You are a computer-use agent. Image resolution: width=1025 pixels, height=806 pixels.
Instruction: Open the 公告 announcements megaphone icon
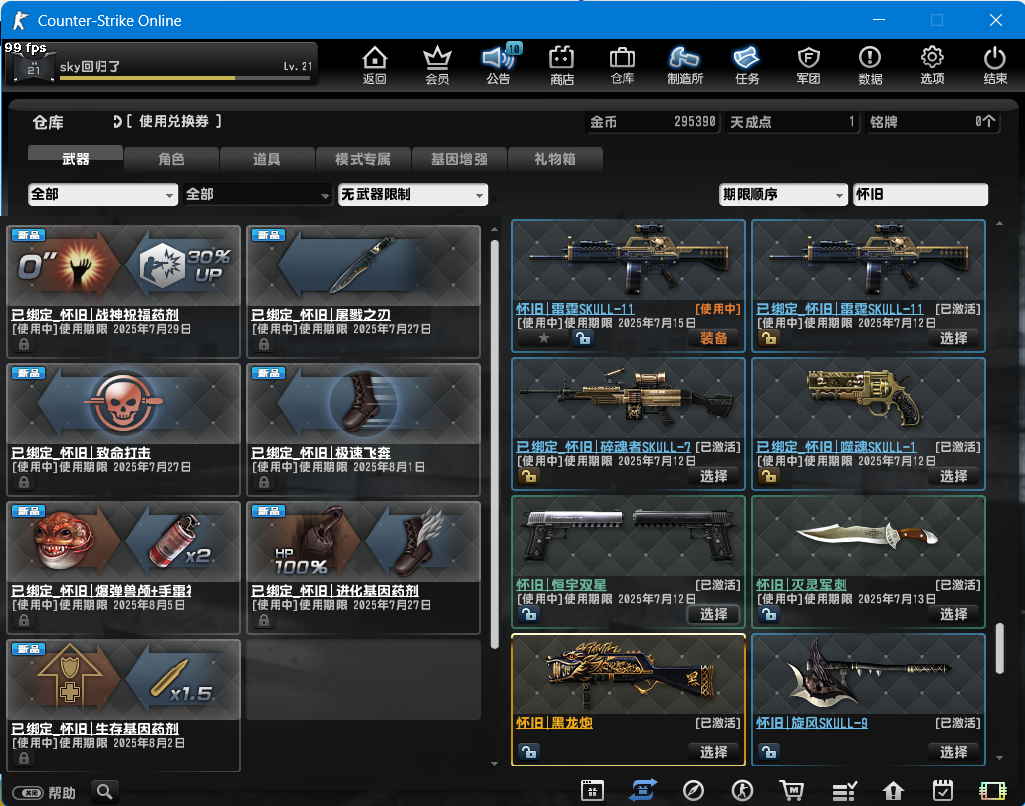[x=499, y=65]
